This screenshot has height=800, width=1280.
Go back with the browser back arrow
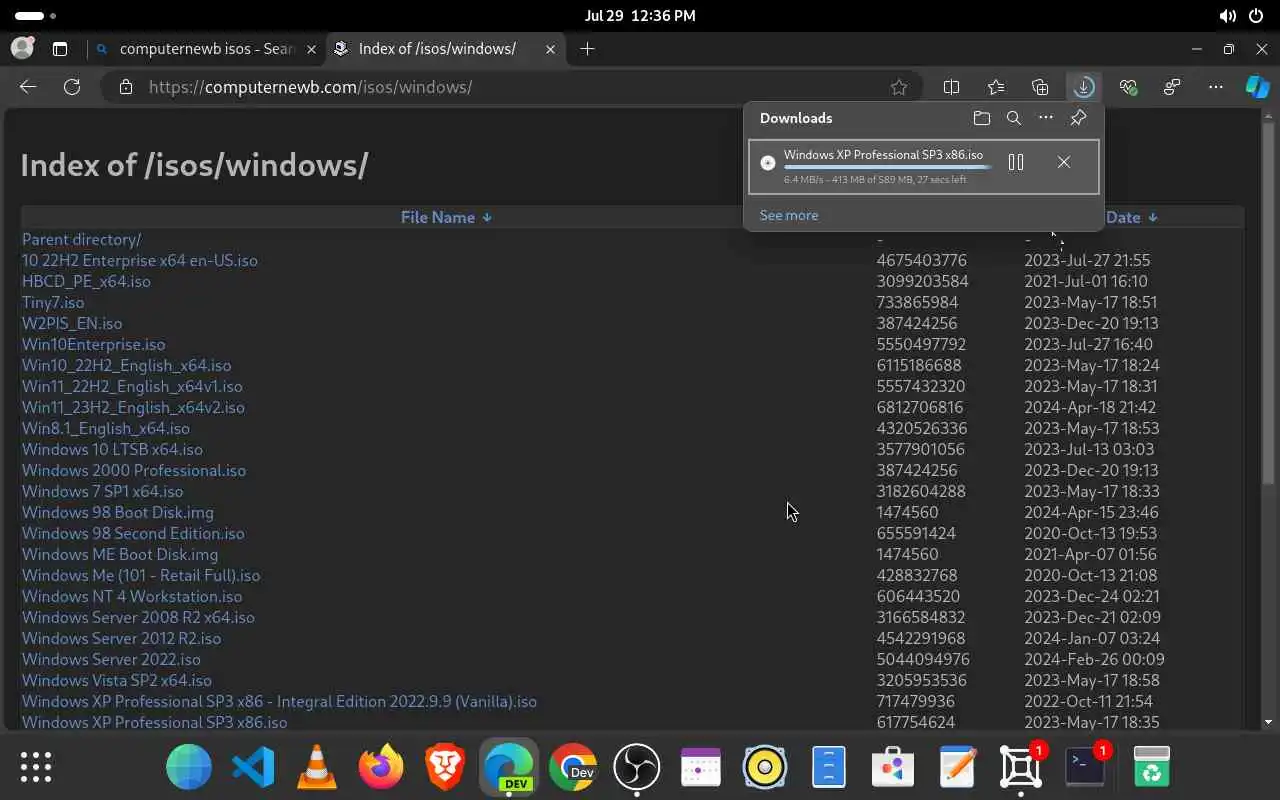pos(28,87)
